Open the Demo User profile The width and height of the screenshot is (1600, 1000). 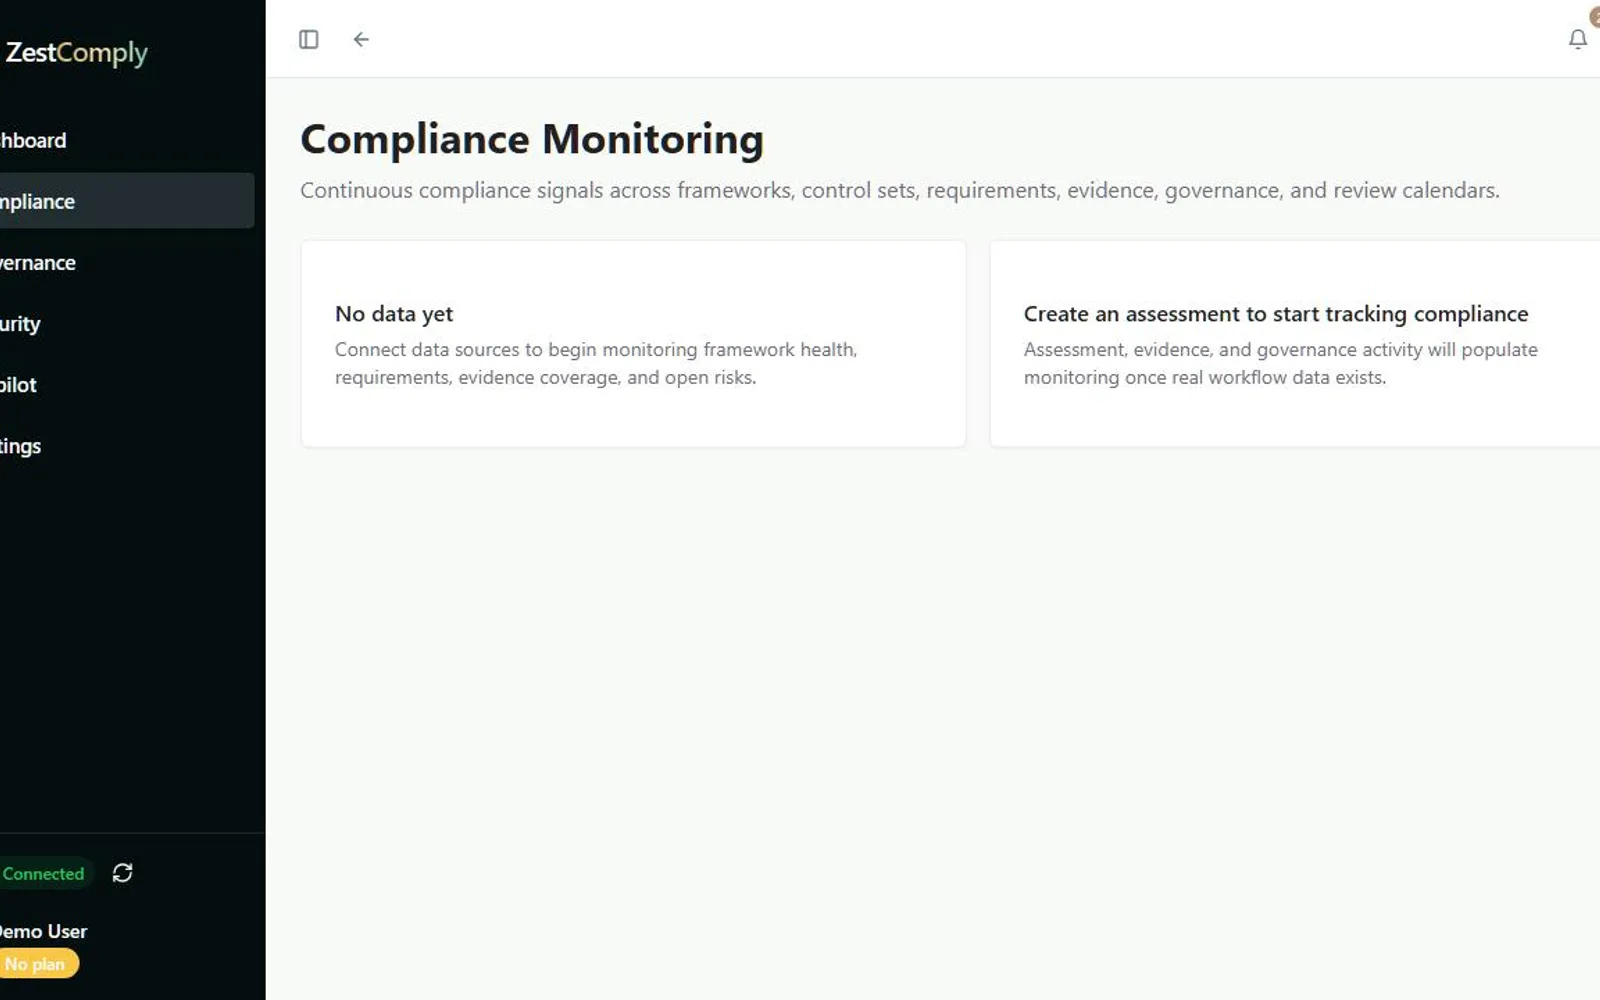(43, 931)
